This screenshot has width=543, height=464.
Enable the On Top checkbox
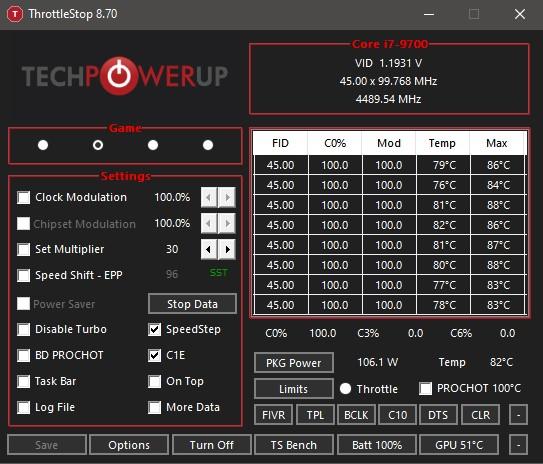coord(154,381)
